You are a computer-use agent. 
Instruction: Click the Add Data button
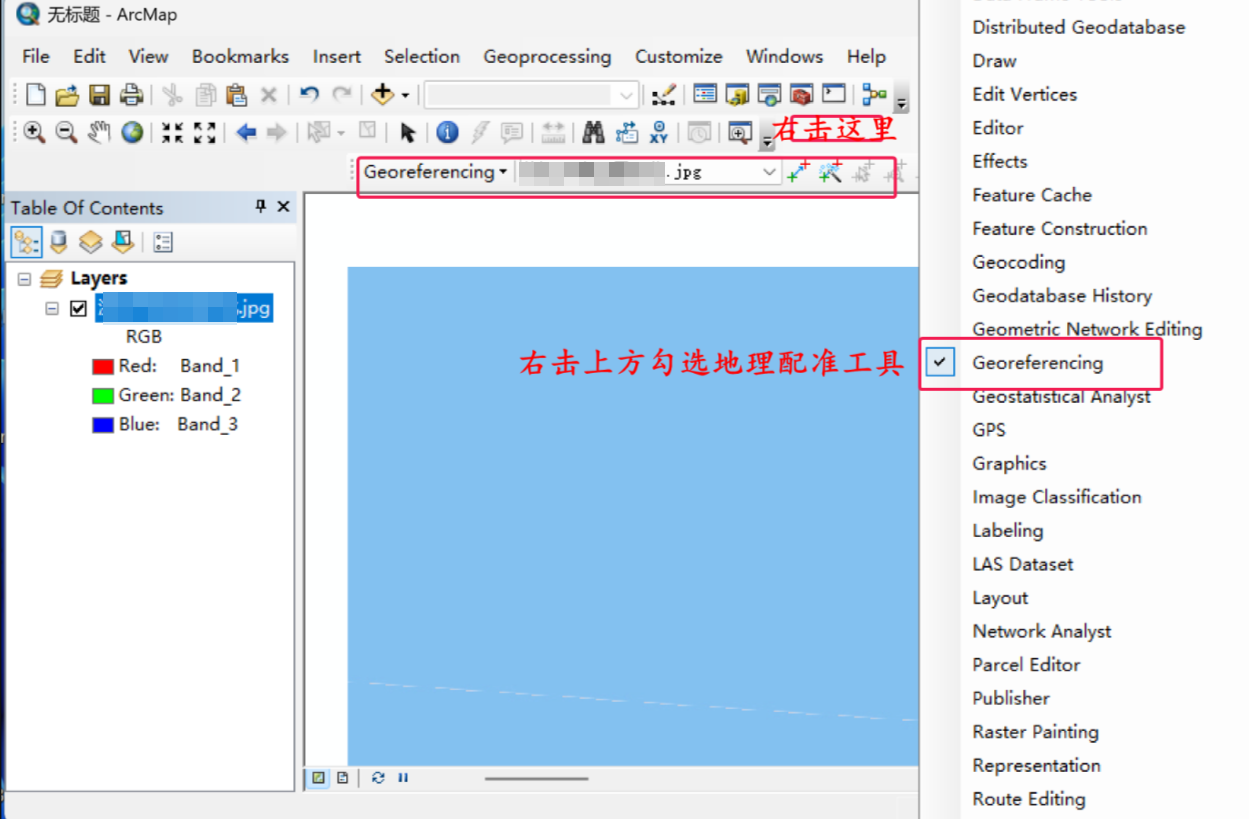(x=382, y=95)
